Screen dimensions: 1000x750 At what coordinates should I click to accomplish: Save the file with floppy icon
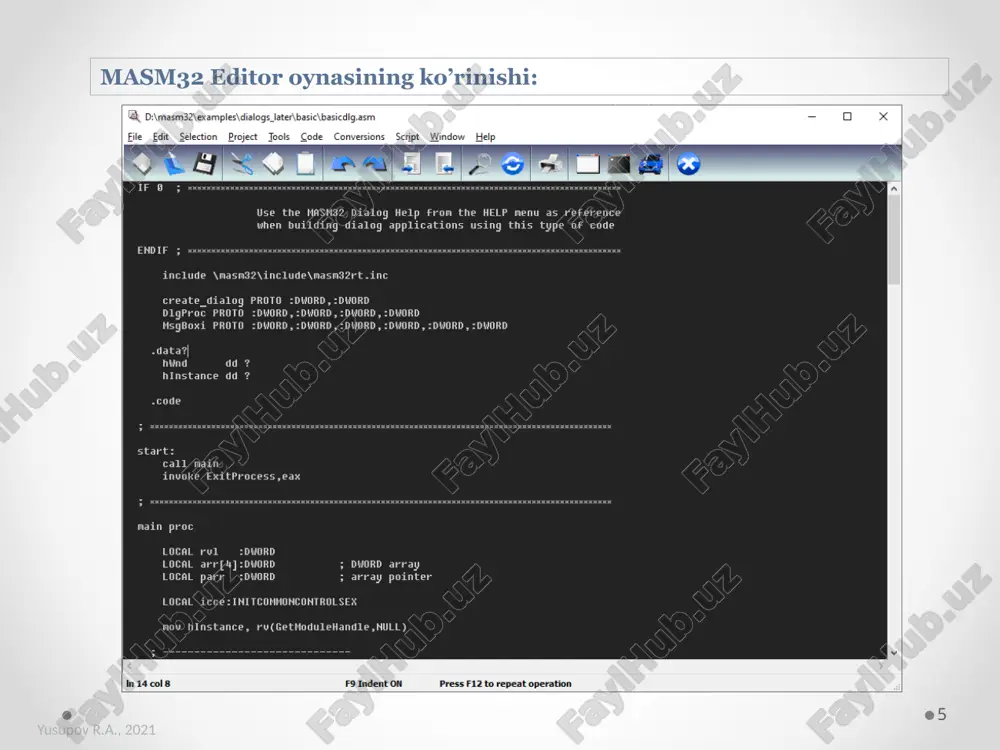[x=205, y=164]
